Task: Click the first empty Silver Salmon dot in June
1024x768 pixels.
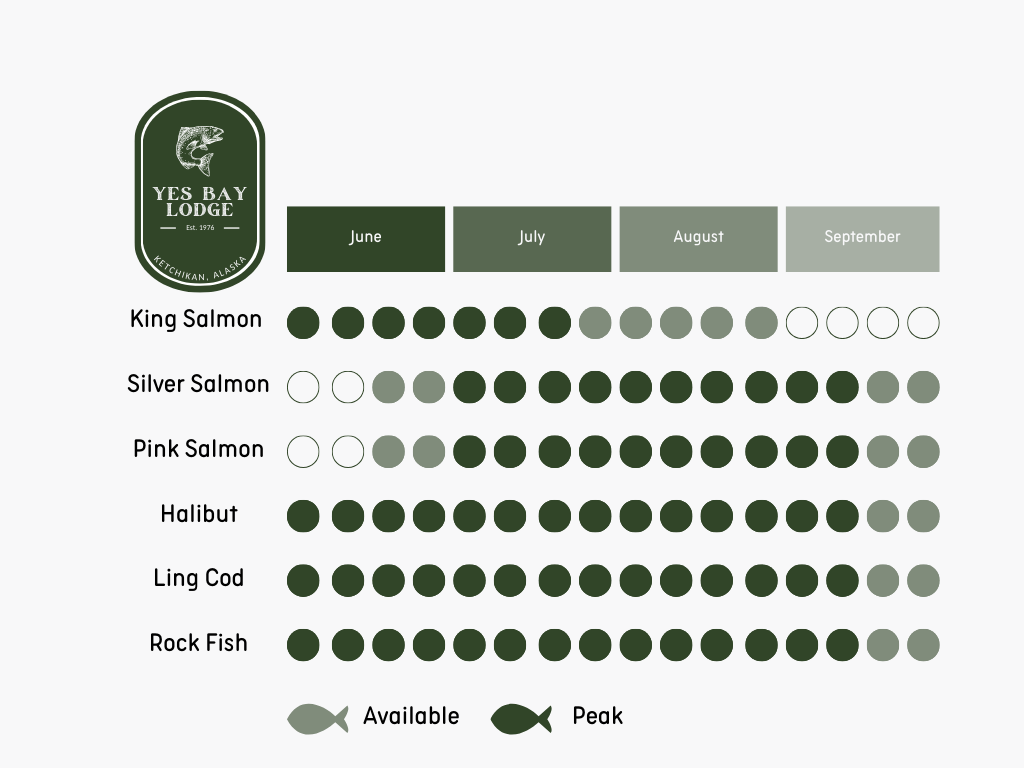Action: pos(303,387)
